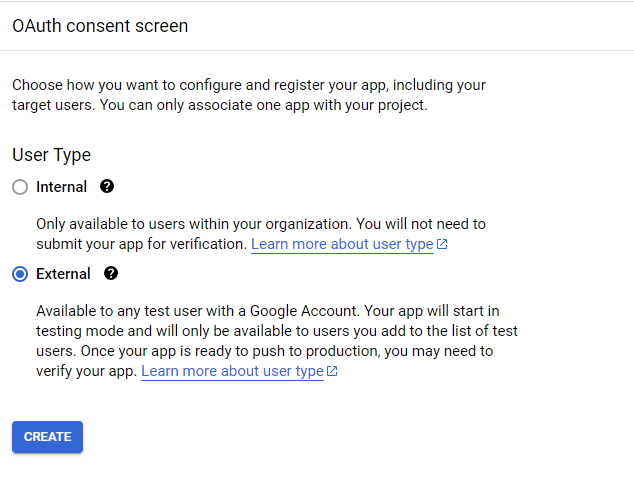Image resolution: width=634 pixels, height=486 pixels.
Task: Open Learn more about user type under External
Action: pyautogui.click(x=232, y=371)
